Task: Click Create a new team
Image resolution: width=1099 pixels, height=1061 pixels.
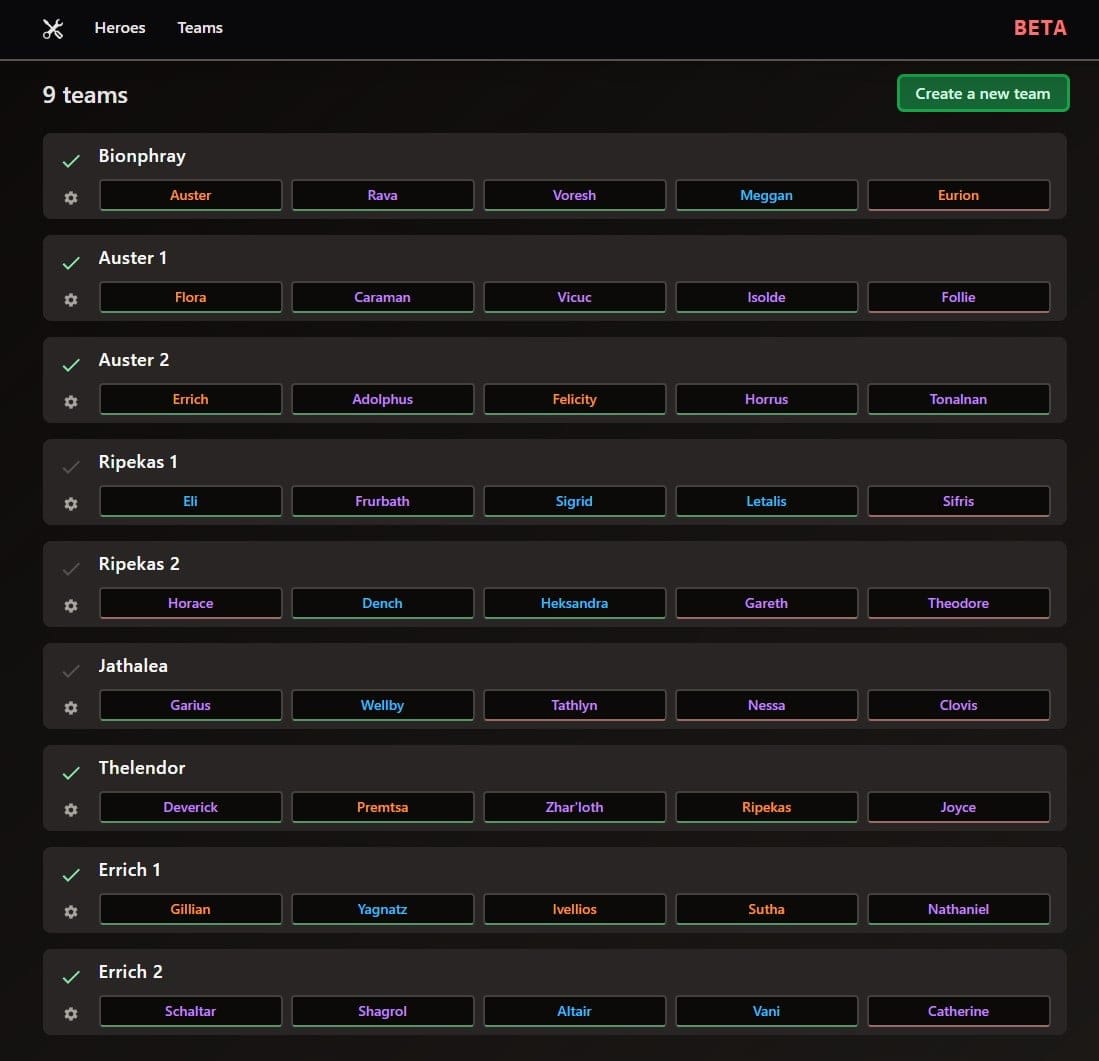Action: [982, 93]
